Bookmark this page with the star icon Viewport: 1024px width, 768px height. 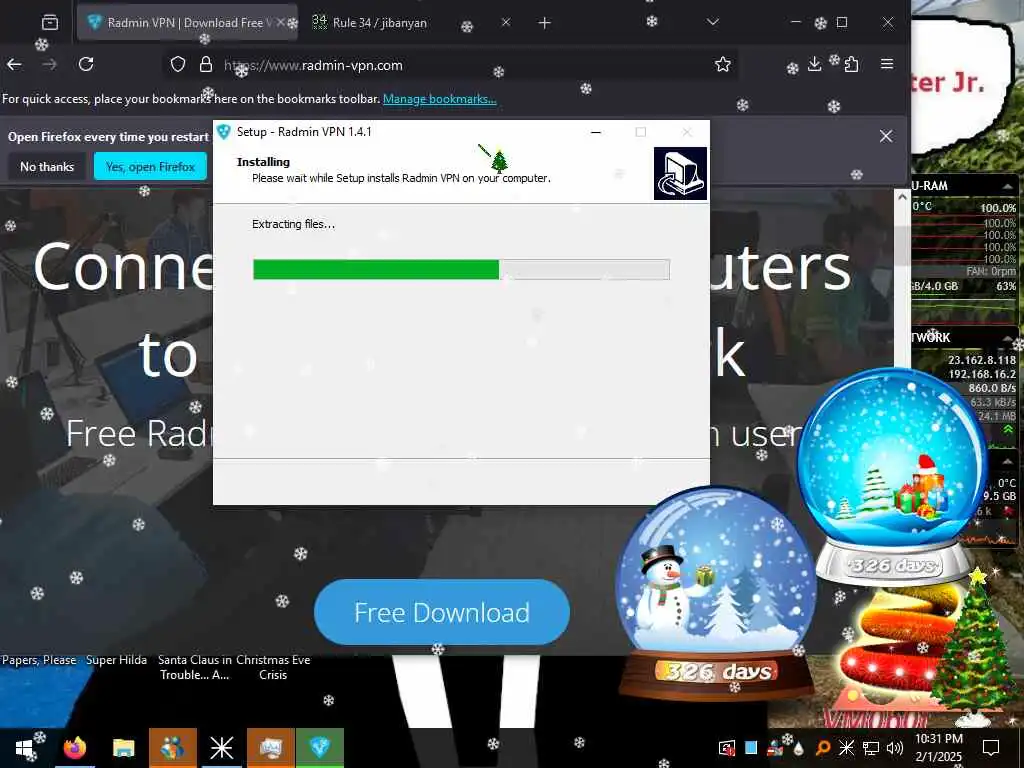pyautogui.click(x=722, y=64)
